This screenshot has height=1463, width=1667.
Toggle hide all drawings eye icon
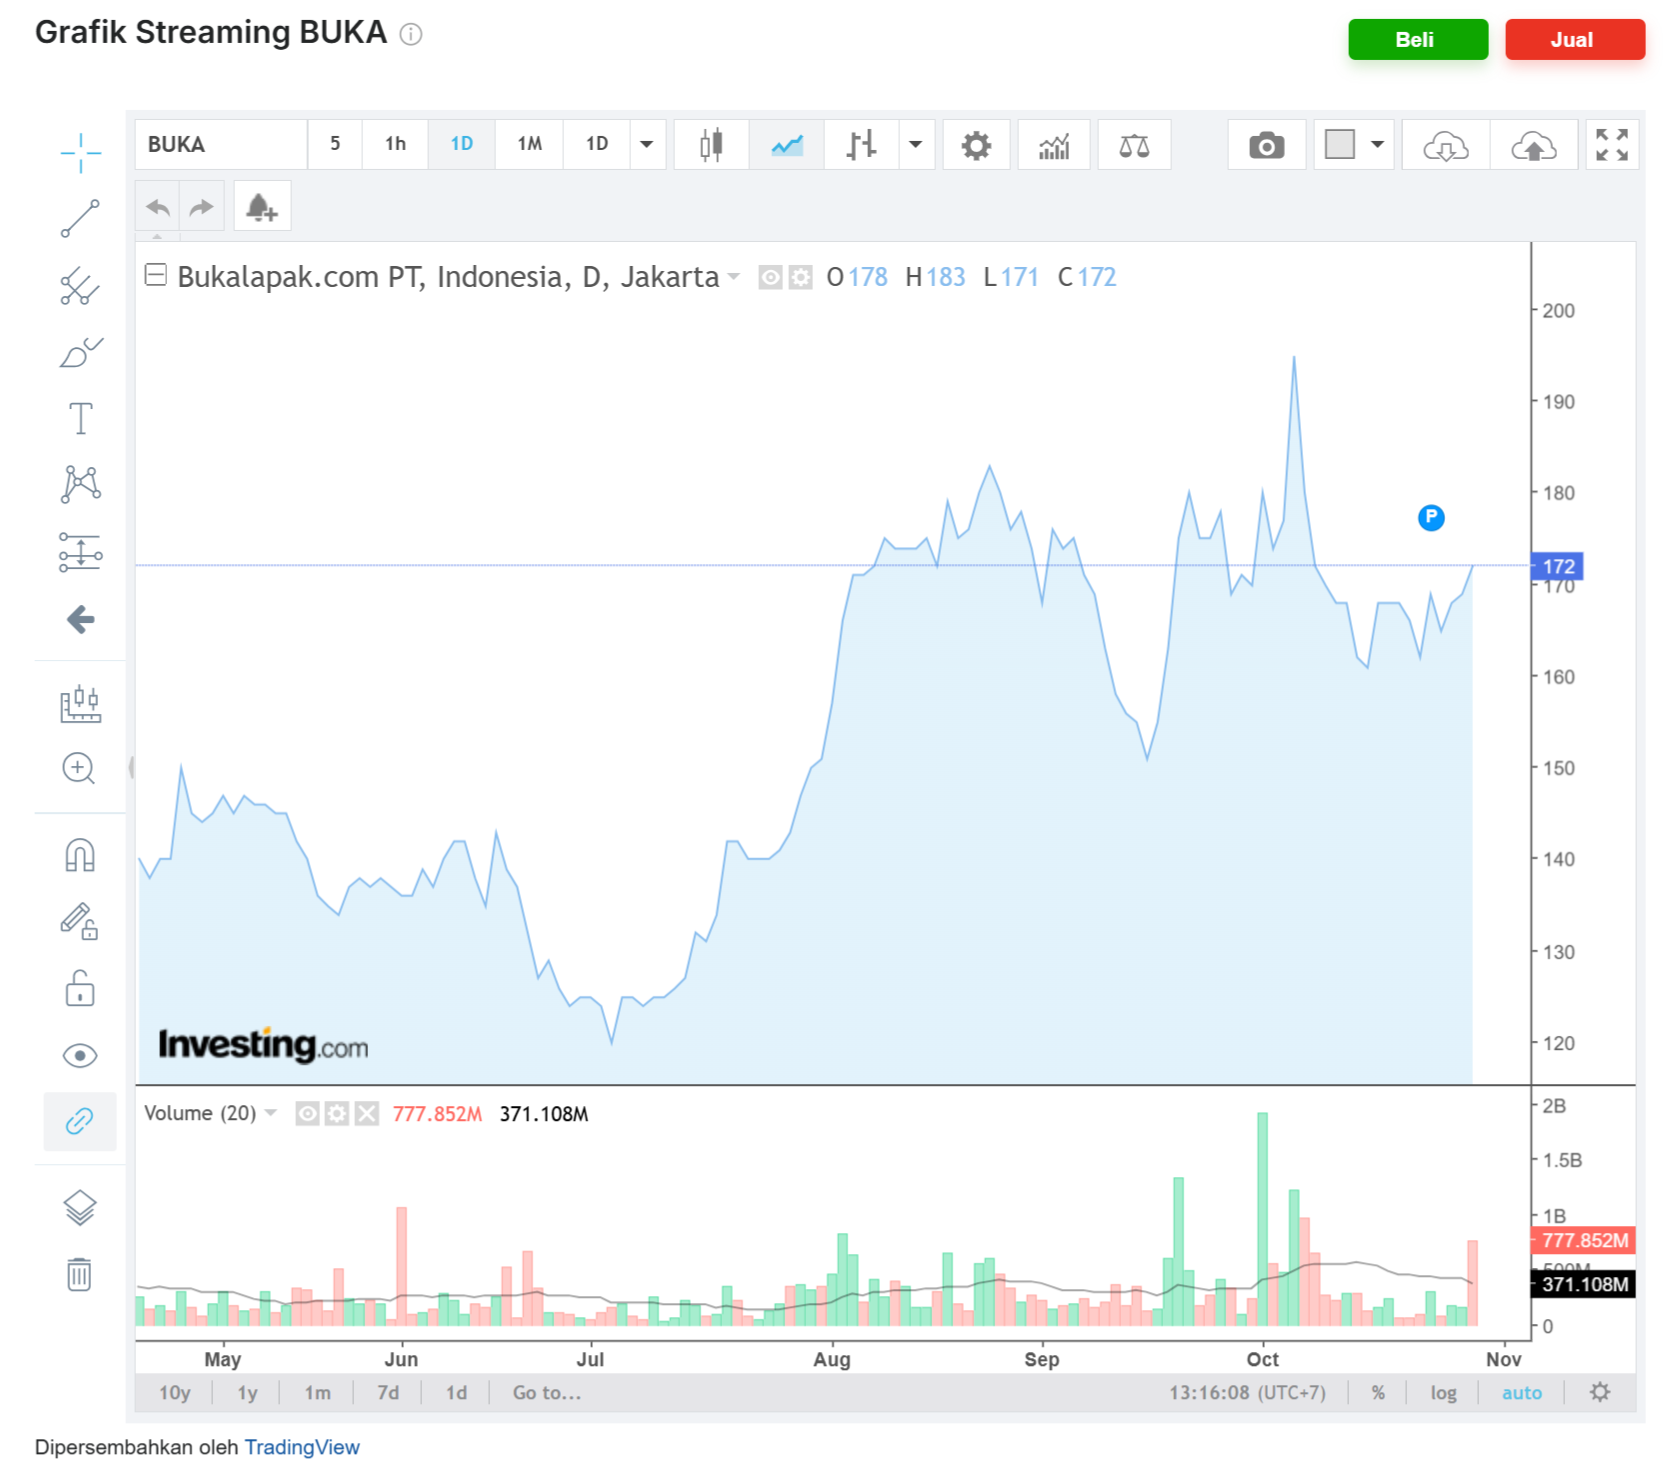80,1056
